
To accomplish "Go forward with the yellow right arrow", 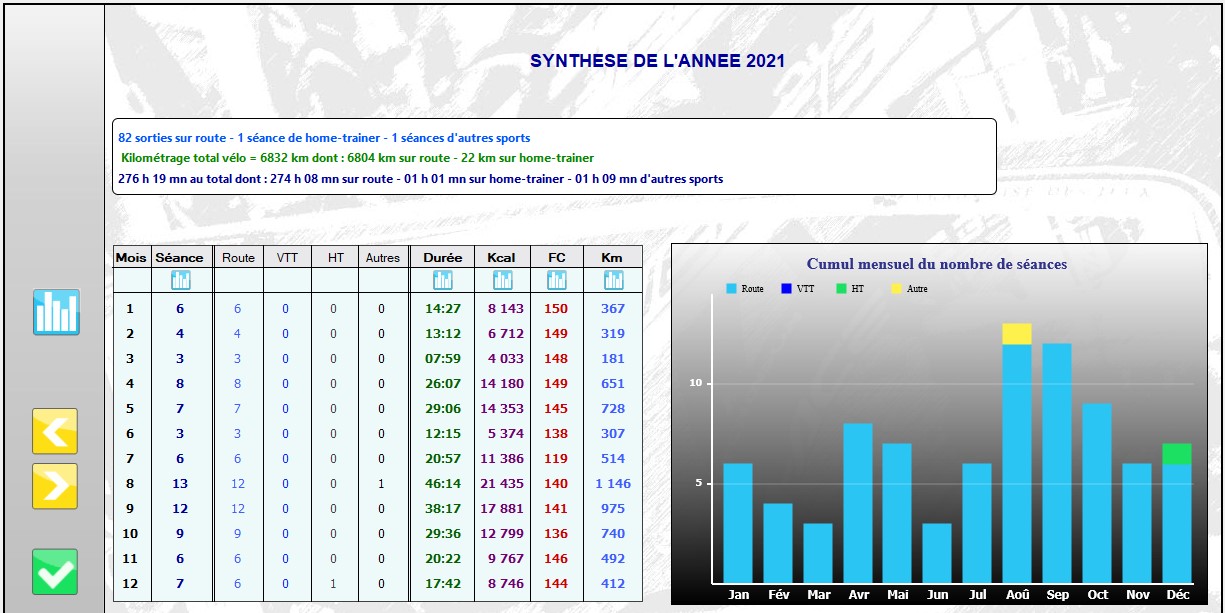I will click(55, 486).
